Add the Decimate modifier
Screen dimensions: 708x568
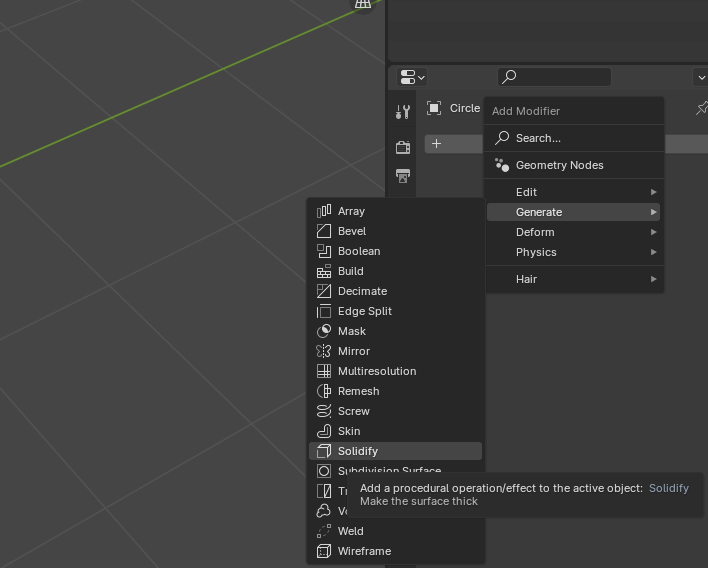(x=396, y=291)
